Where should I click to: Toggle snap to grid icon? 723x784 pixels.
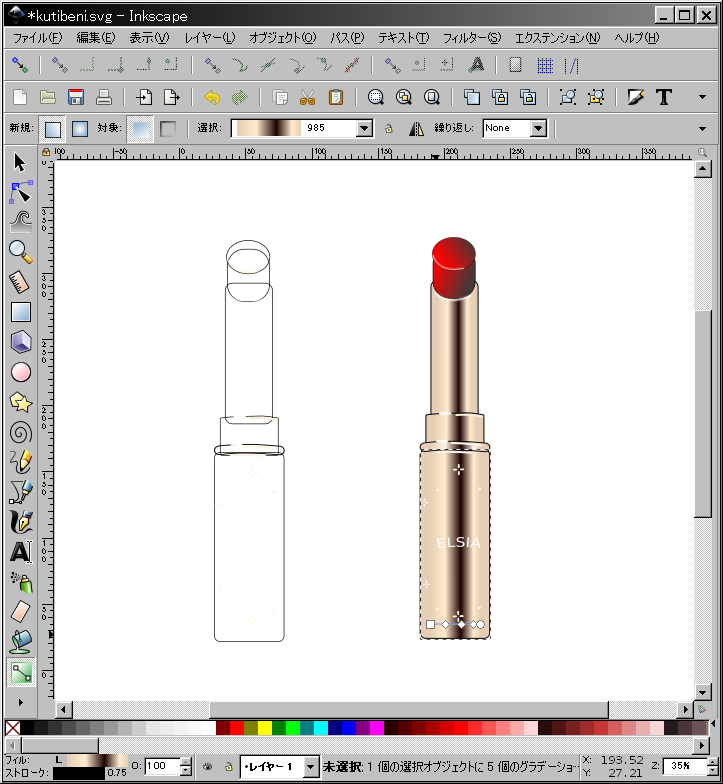[x=544, y=66]
